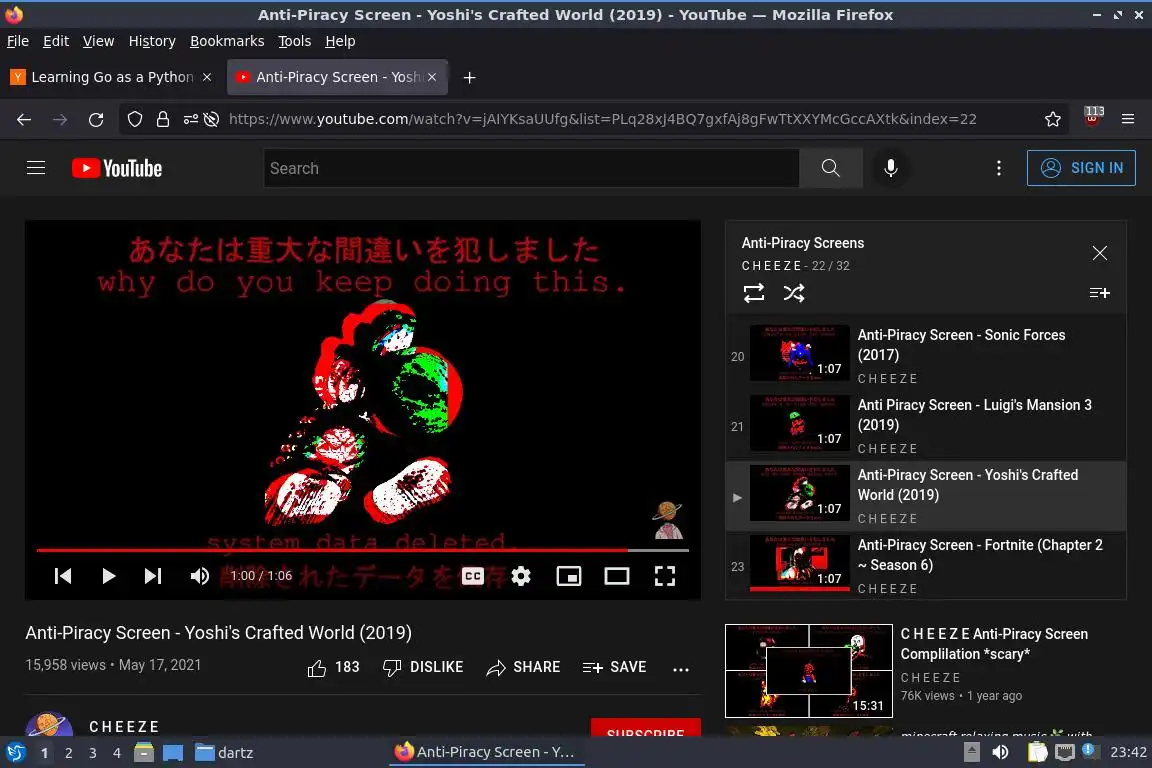Image resolution: width=1152 pixels, height=768 pixels.
Task: Subscribe to the CHEEZE channel
Action: click(x=646, y=728)
